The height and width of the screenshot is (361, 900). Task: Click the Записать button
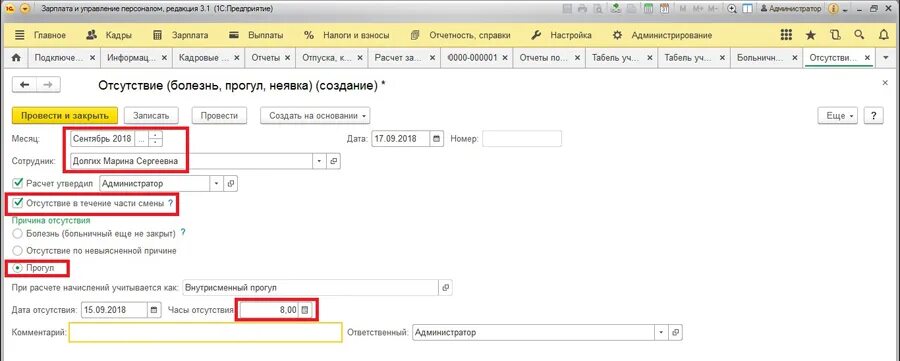tap(152, 115)
